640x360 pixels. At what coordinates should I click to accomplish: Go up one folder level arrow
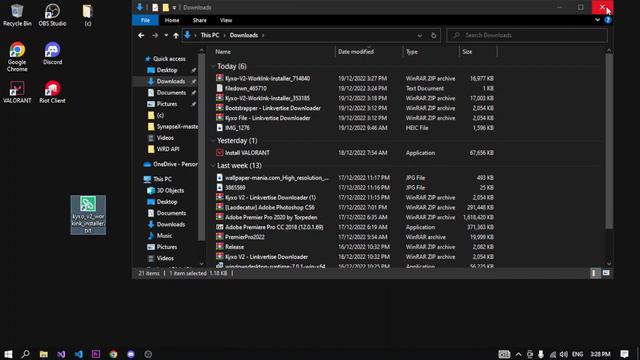click(176, 36)
